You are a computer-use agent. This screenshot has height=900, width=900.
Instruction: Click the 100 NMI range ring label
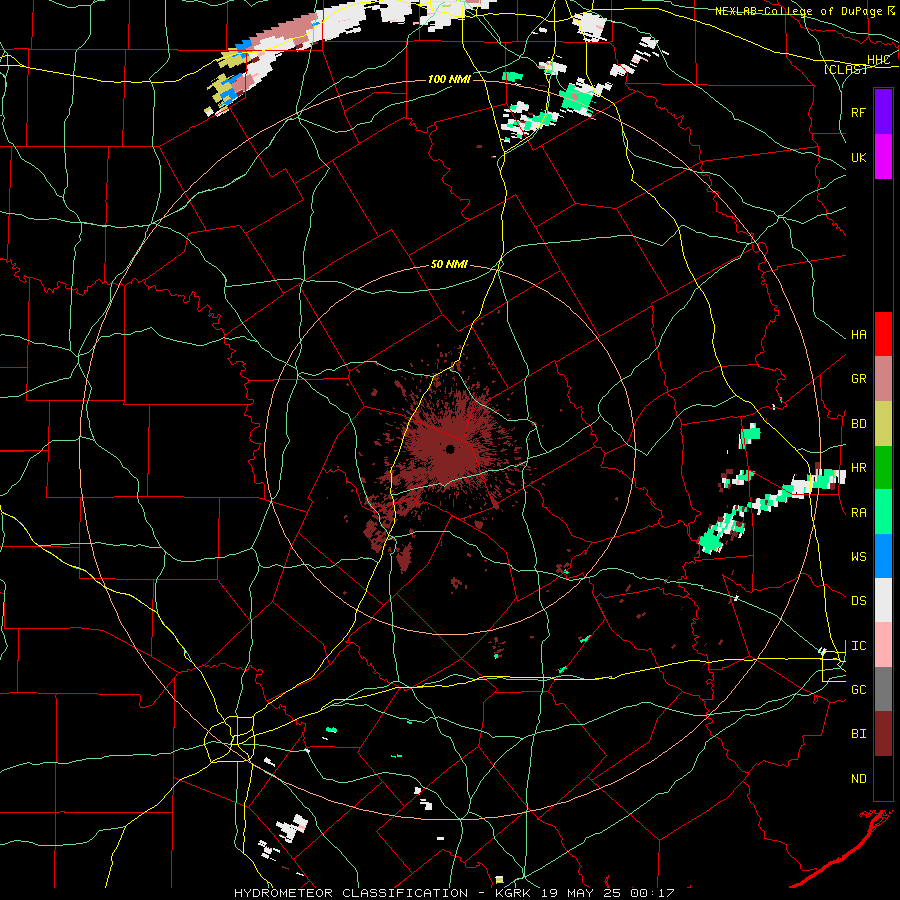tap(449, 79)
